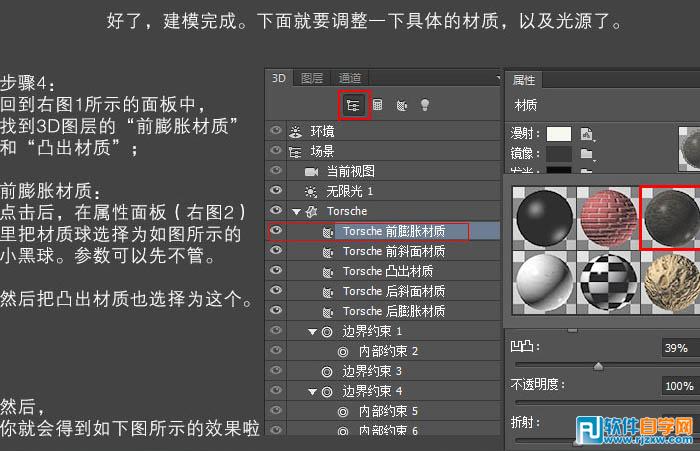The width and height of the screenshot is (700, 451).
Task: Switch to the 通道 tab
Action: point(350,78)
